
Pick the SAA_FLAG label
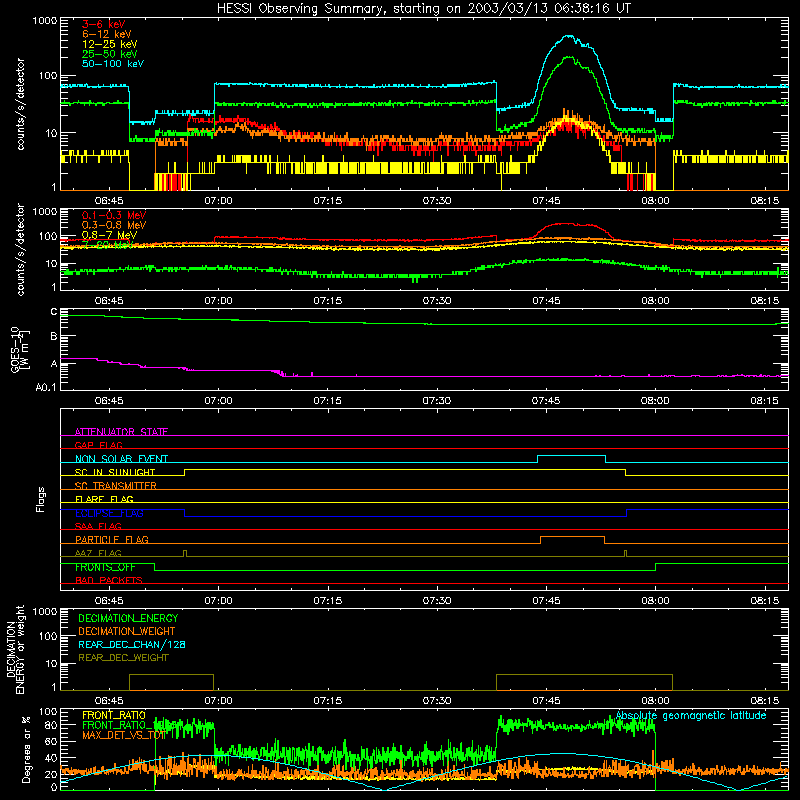pyautogui.click(x=98, y=527)
